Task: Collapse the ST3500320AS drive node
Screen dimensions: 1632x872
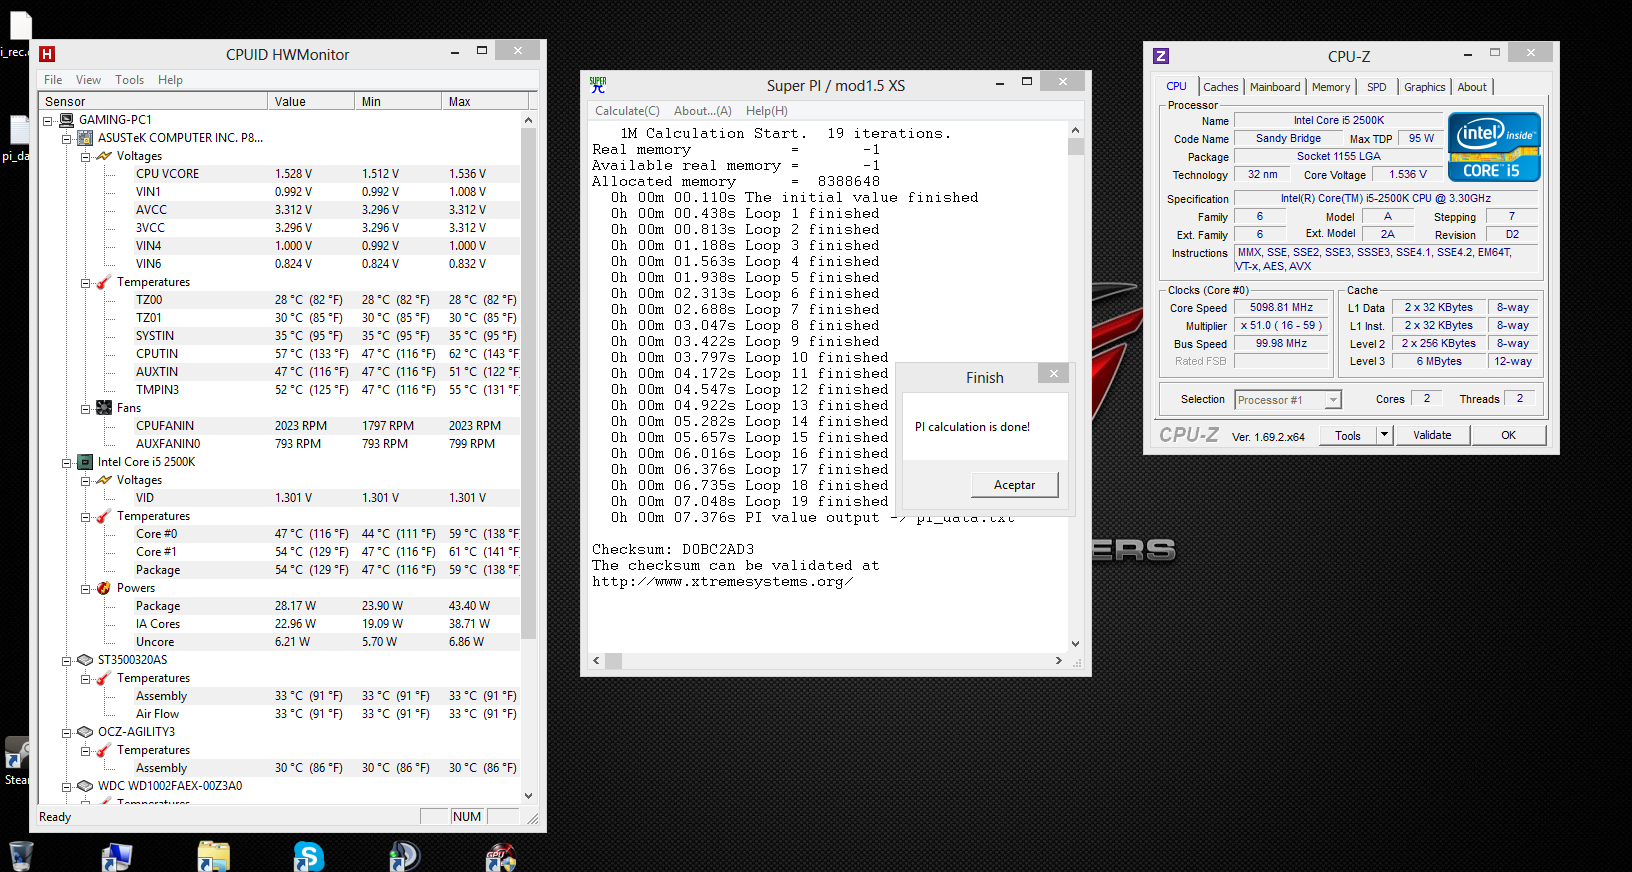Action: point(67,660)
